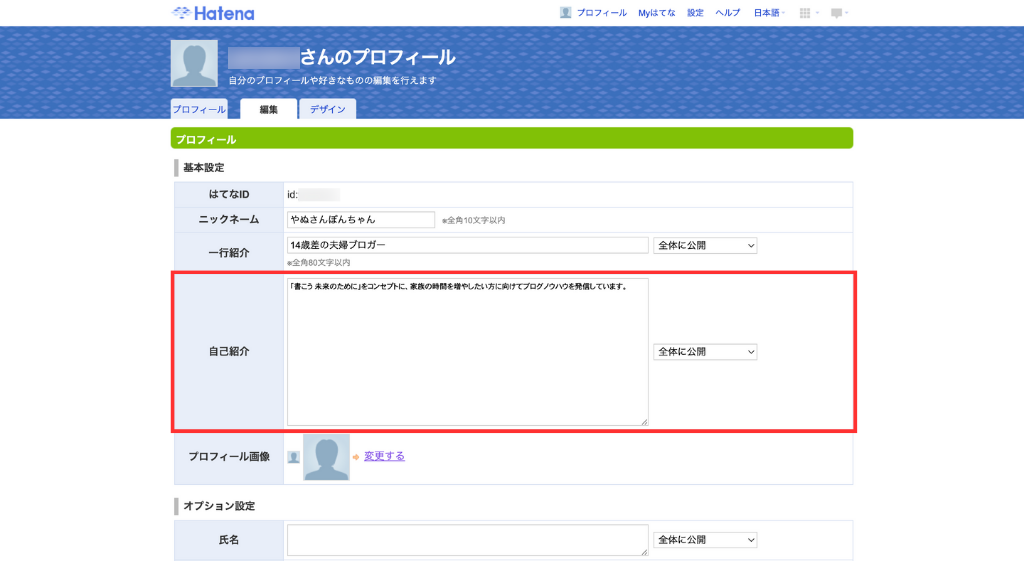Viewport: 1024px width, 561px height.
Task: Click the profile avatar icon in top navigation
Action: tap(566, 12)
